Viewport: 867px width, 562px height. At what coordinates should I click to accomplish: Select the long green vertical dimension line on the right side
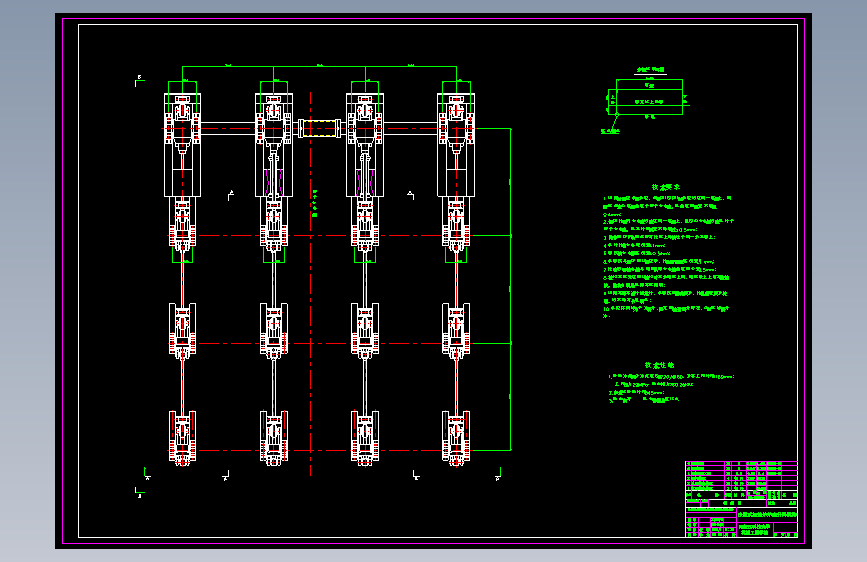point(510,289)
